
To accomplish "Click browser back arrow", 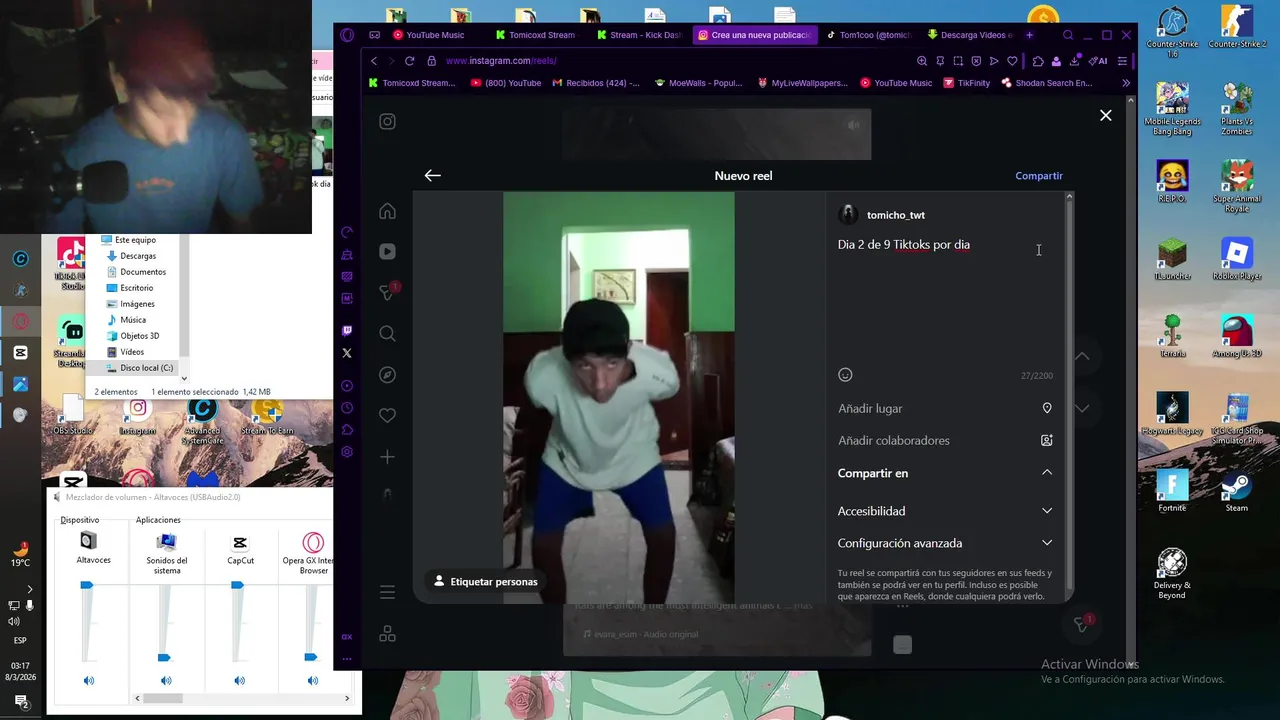I will (374, 61).
